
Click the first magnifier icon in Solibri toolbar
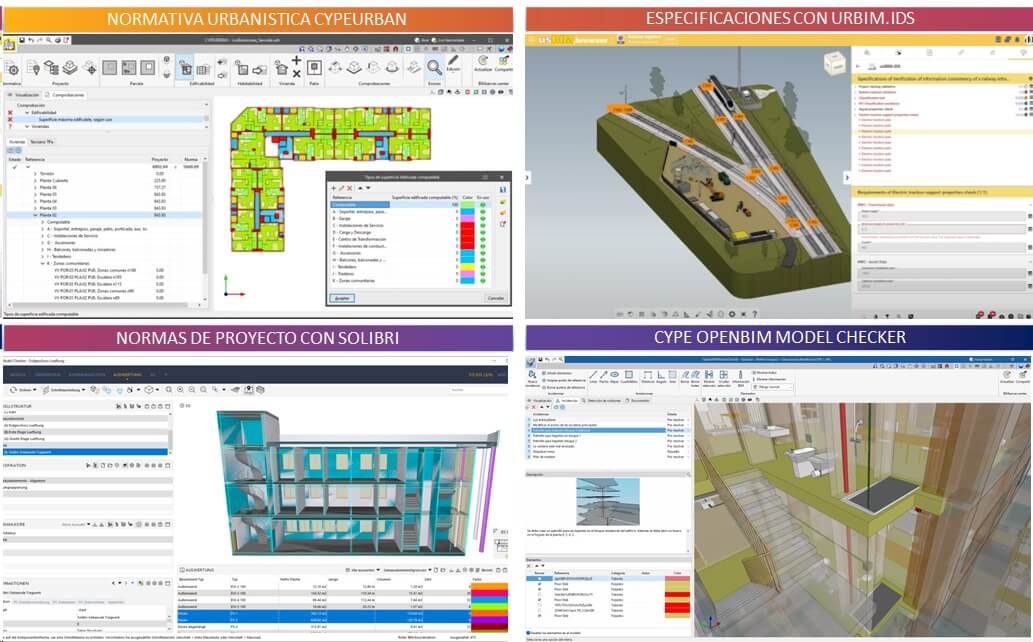point(169,390)
